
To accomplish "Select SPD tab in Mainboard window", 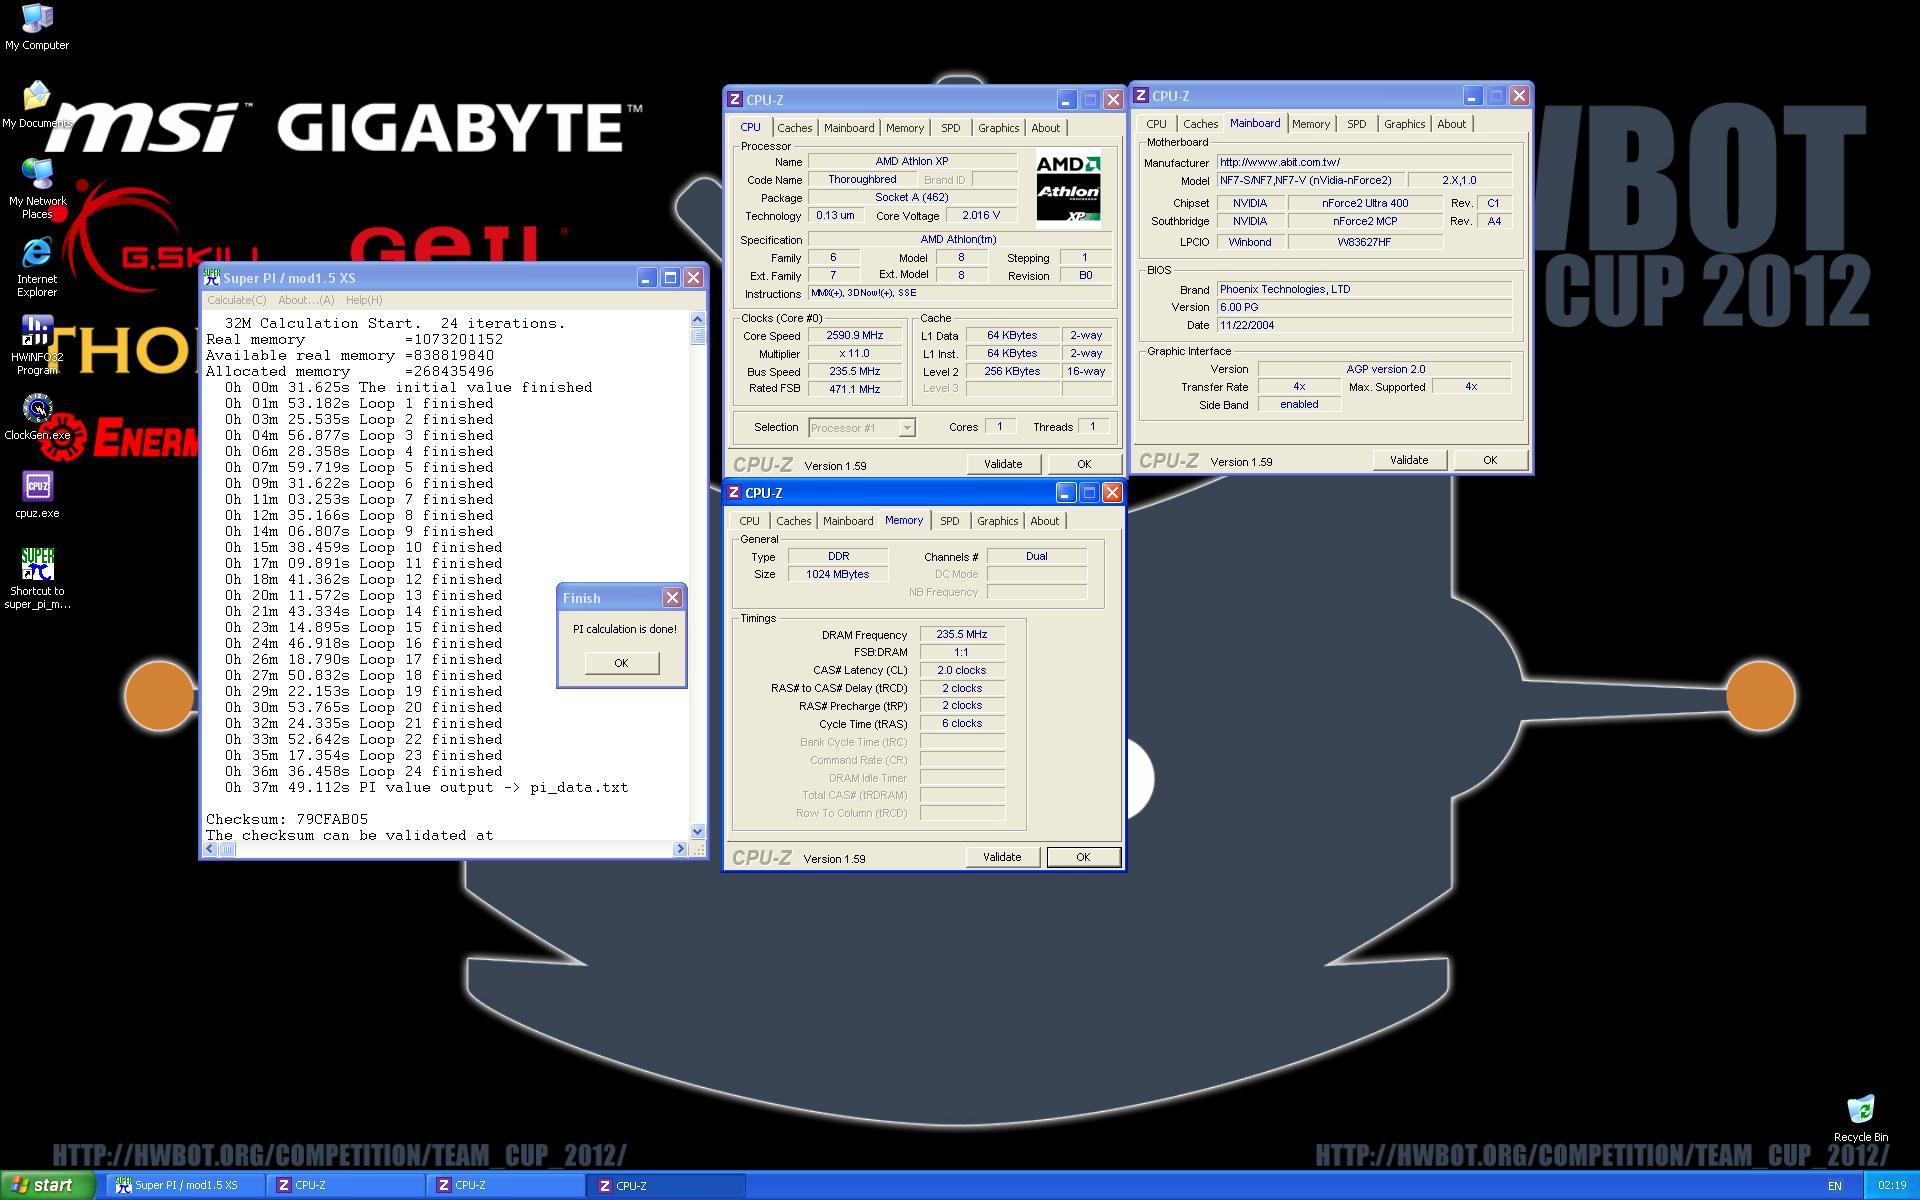I will (1357, 124).
